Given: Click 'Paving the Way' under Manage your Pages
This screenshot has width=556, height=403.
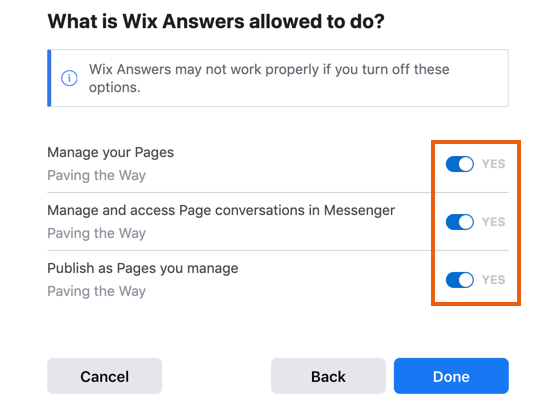Looking at the screenshot, I should tap(96, 175).
